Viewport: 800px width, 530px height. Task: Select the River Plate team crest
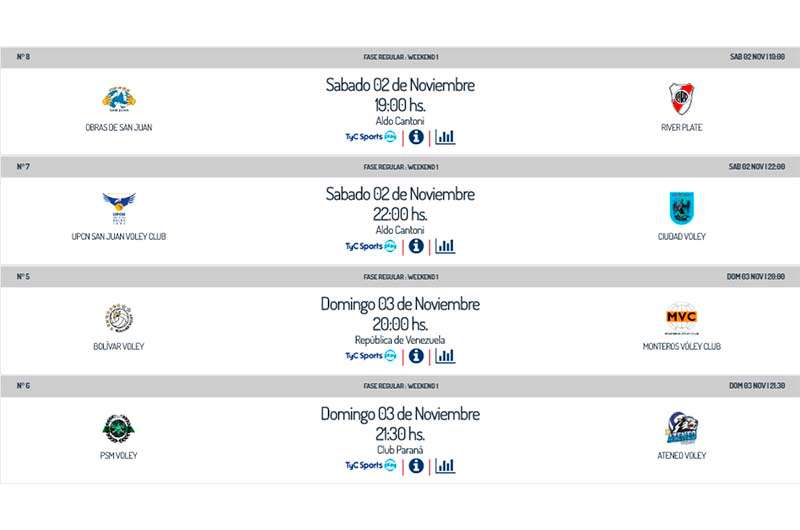click(x=682, y=98)
